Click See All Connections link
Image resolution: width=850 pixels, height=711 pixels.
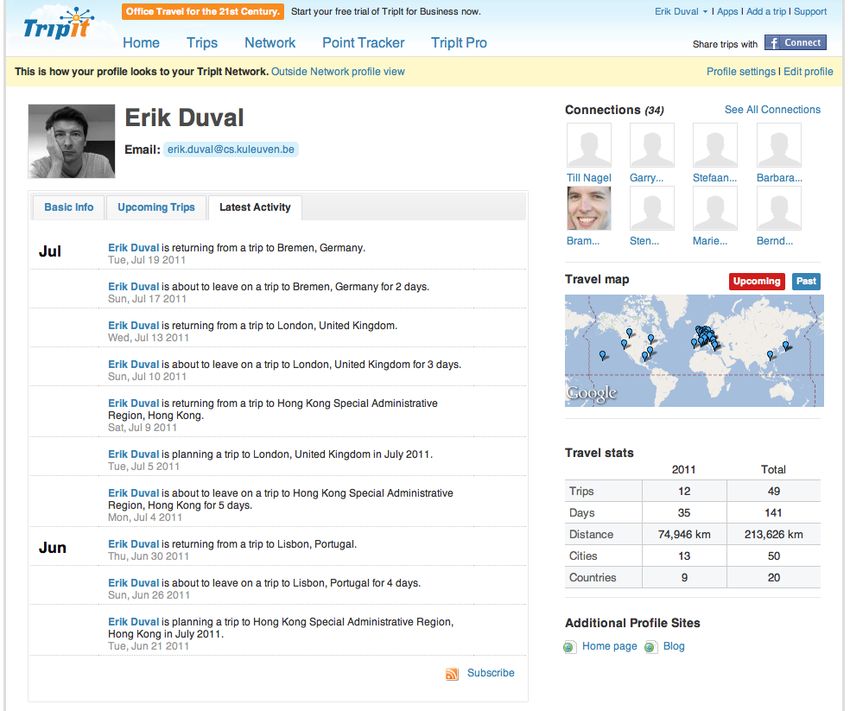point(772,109)
